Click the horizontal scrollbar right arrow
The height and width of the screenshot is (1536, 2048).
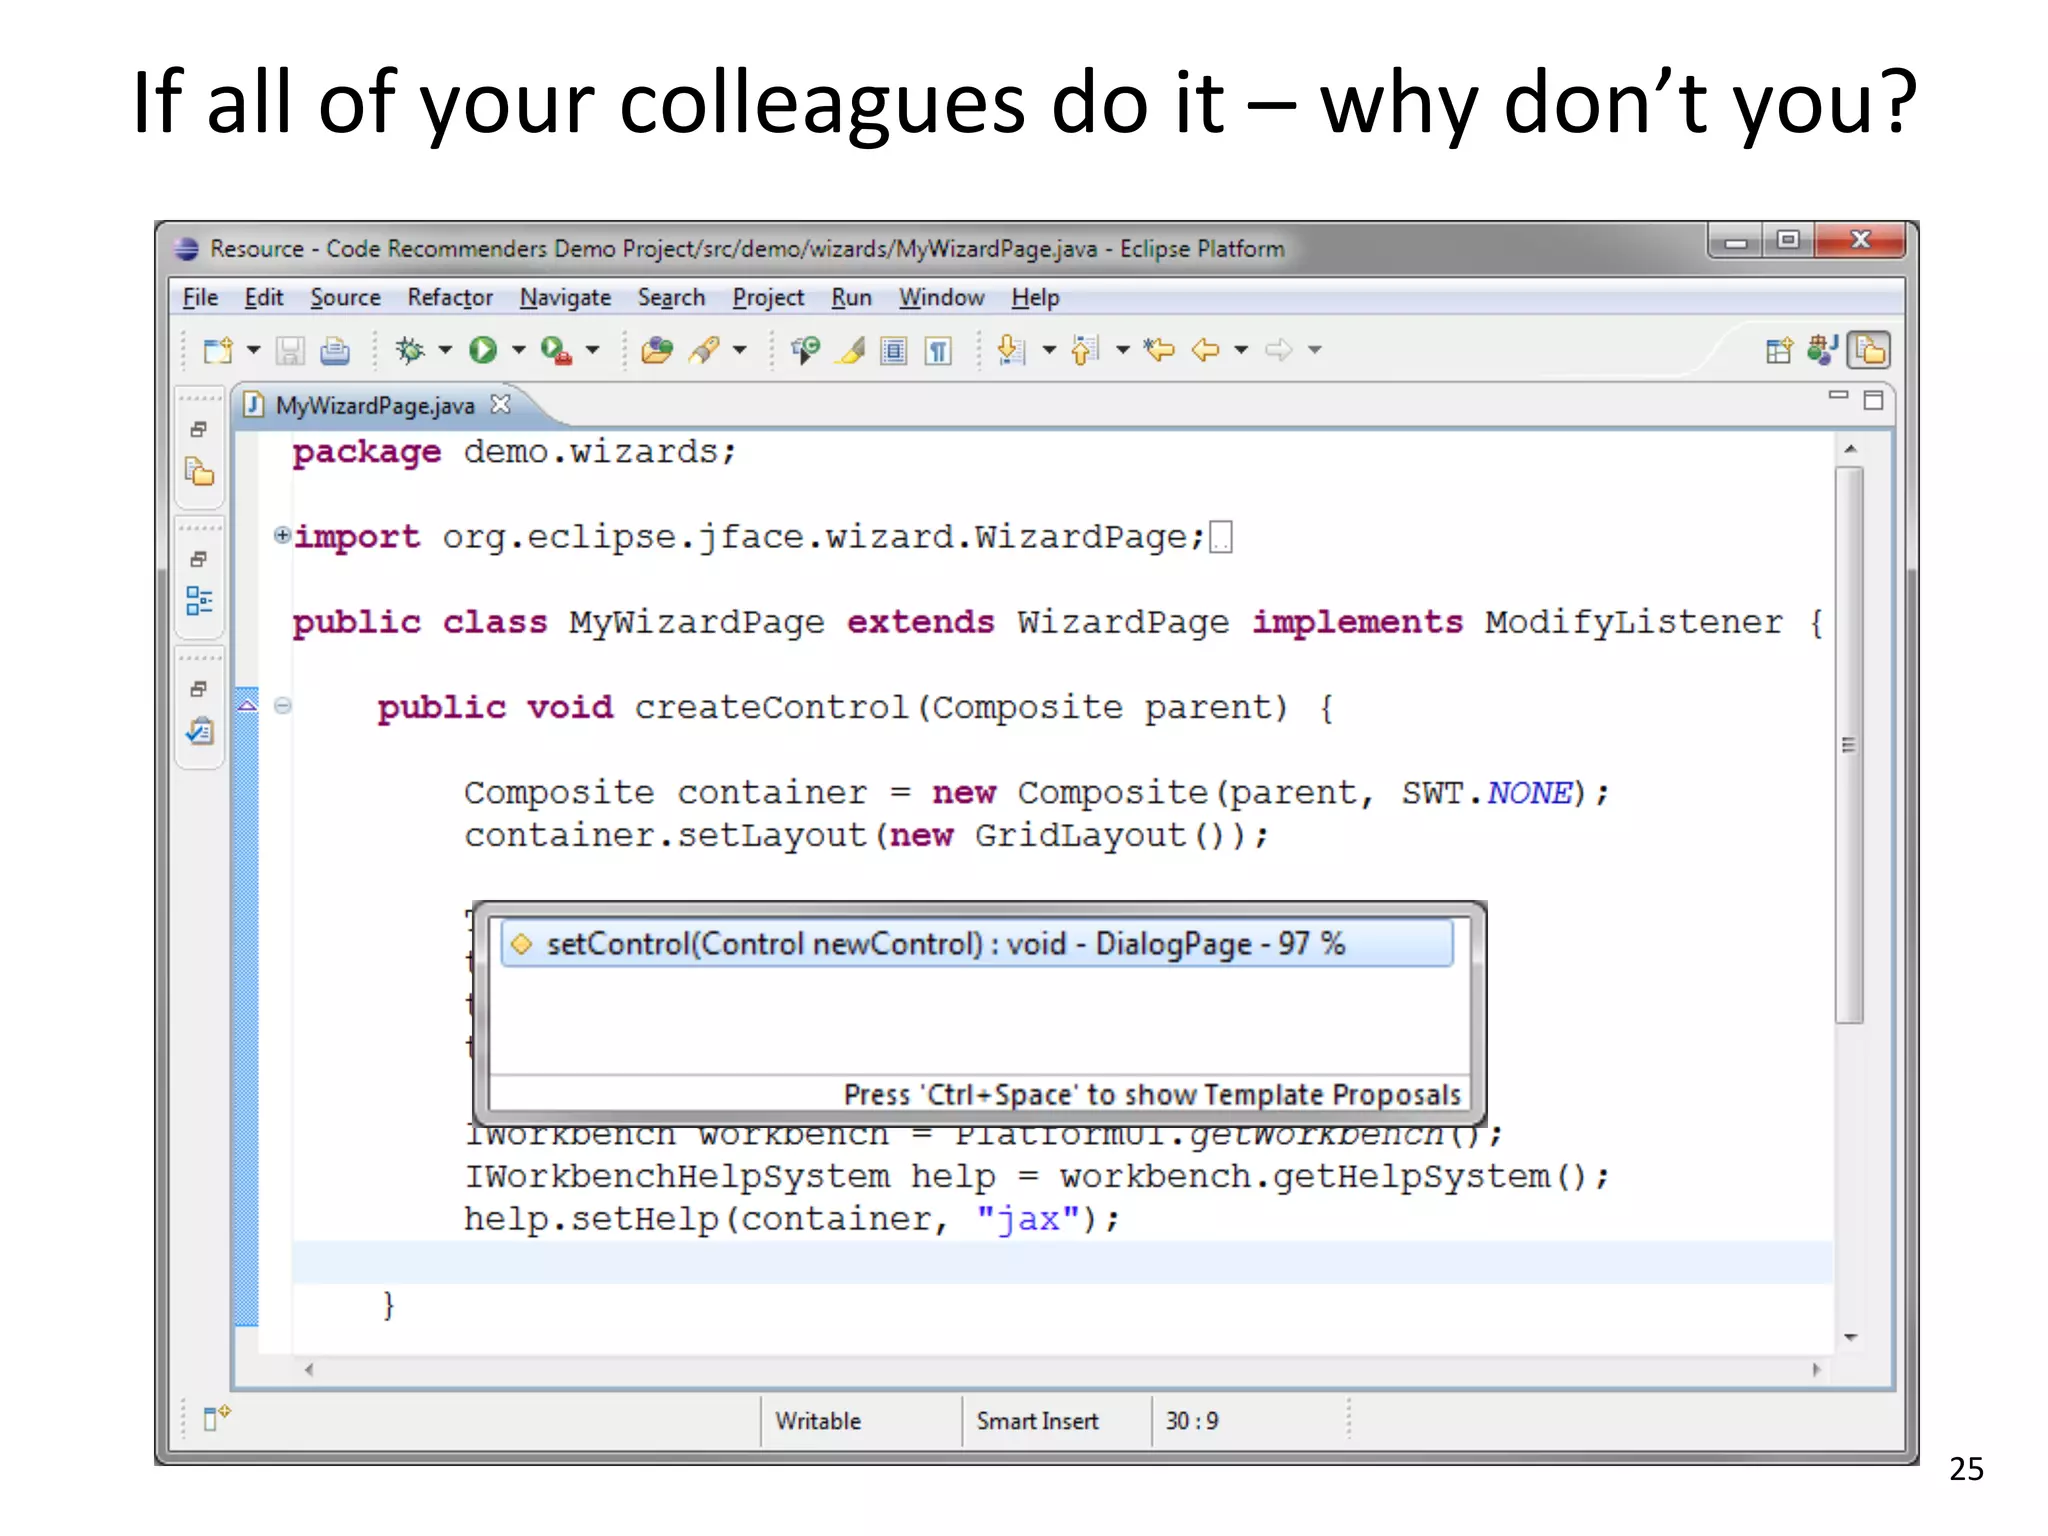coord(1817,1370)
